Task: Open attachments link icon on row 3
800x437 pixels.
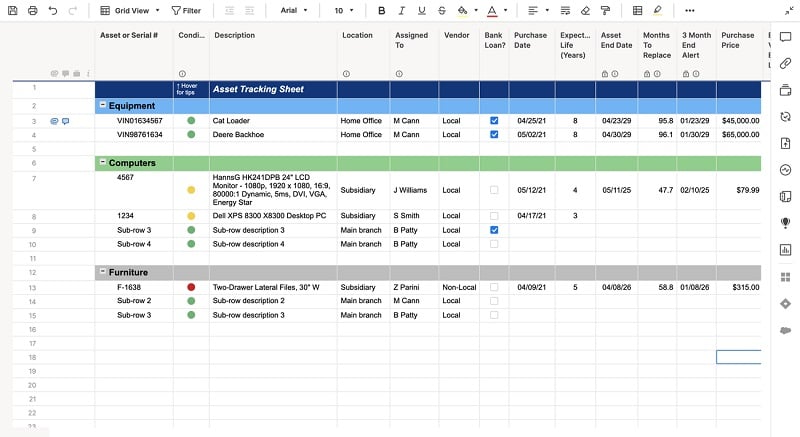Action: 54,121
